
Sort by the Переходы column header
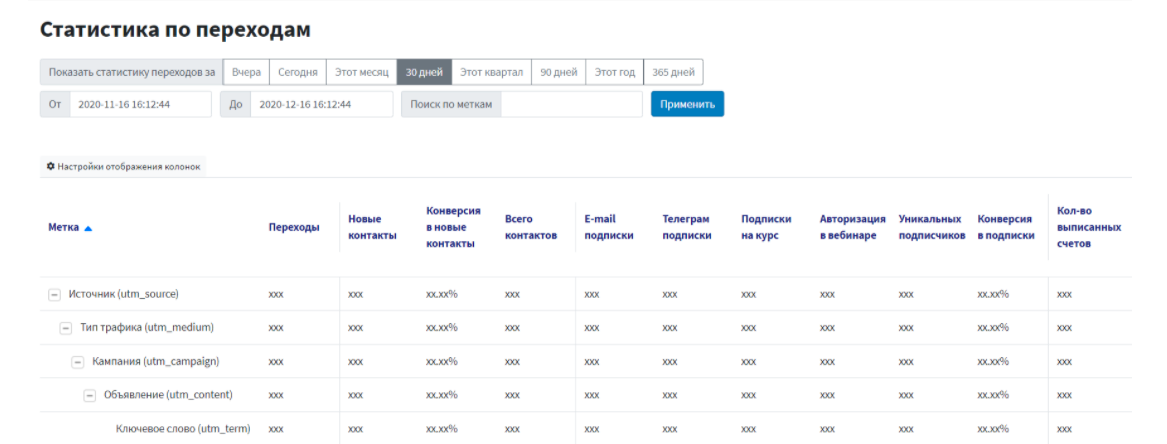pyautogui.click(x=294, y=228)
